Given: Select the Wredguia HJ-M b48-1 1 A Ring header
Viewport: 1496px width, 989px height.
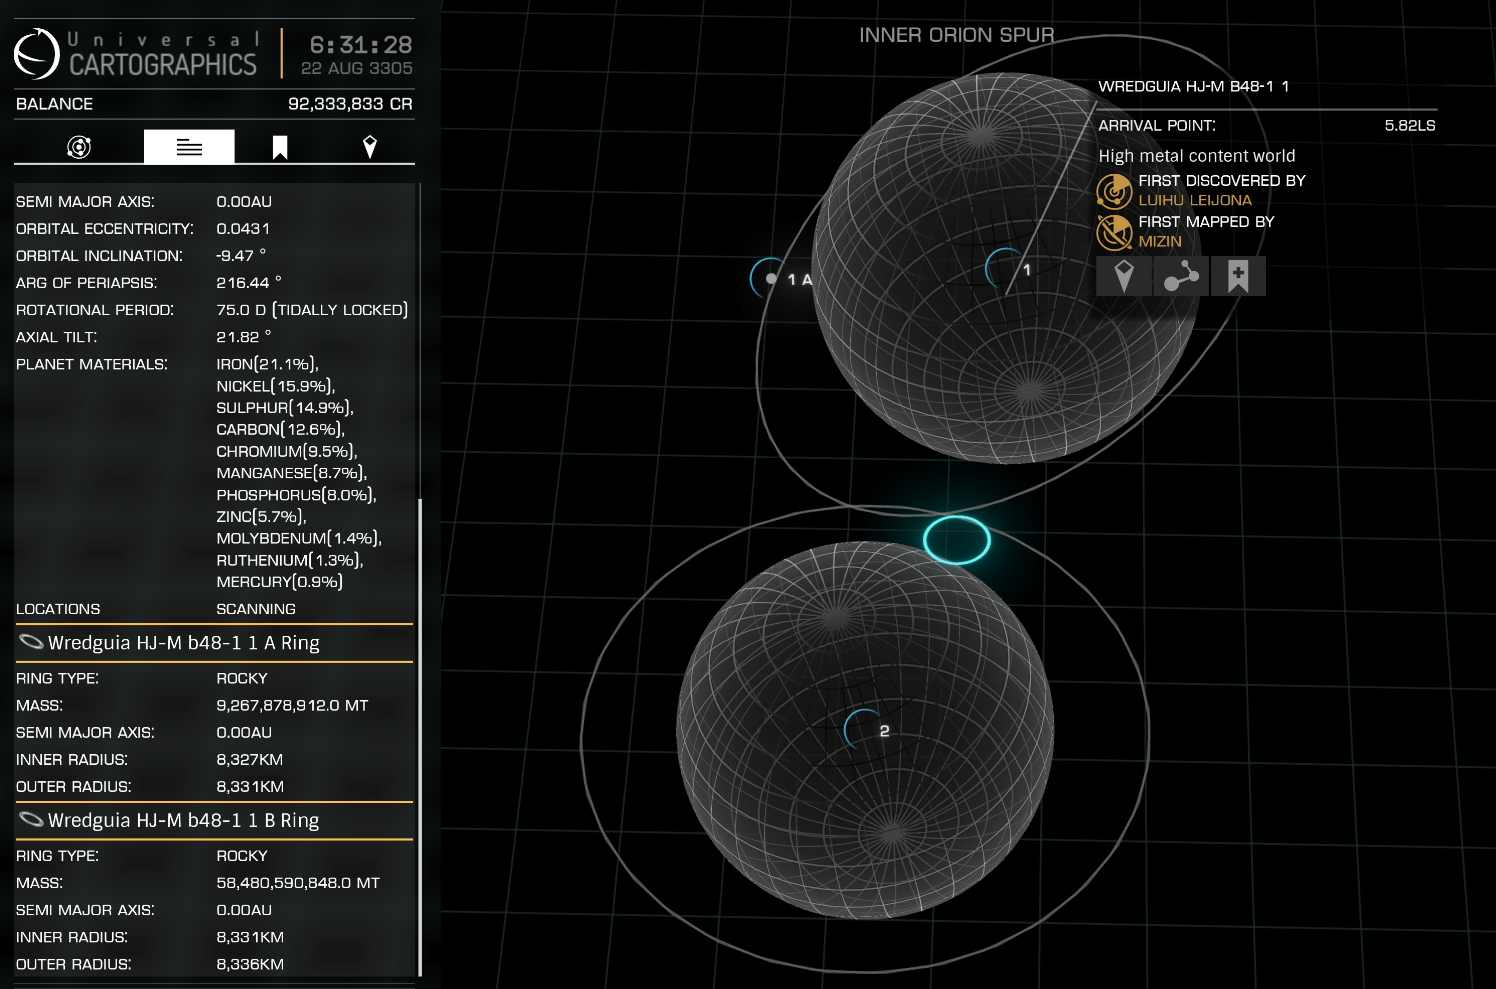Looking at the screenshot, I should tap(214, 643).
